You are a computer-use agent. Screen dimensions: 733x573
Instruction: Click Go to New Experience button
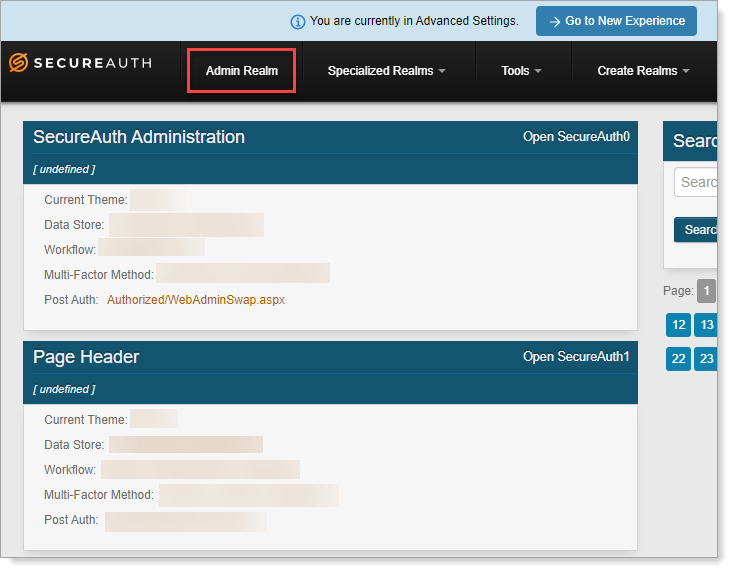616,21
